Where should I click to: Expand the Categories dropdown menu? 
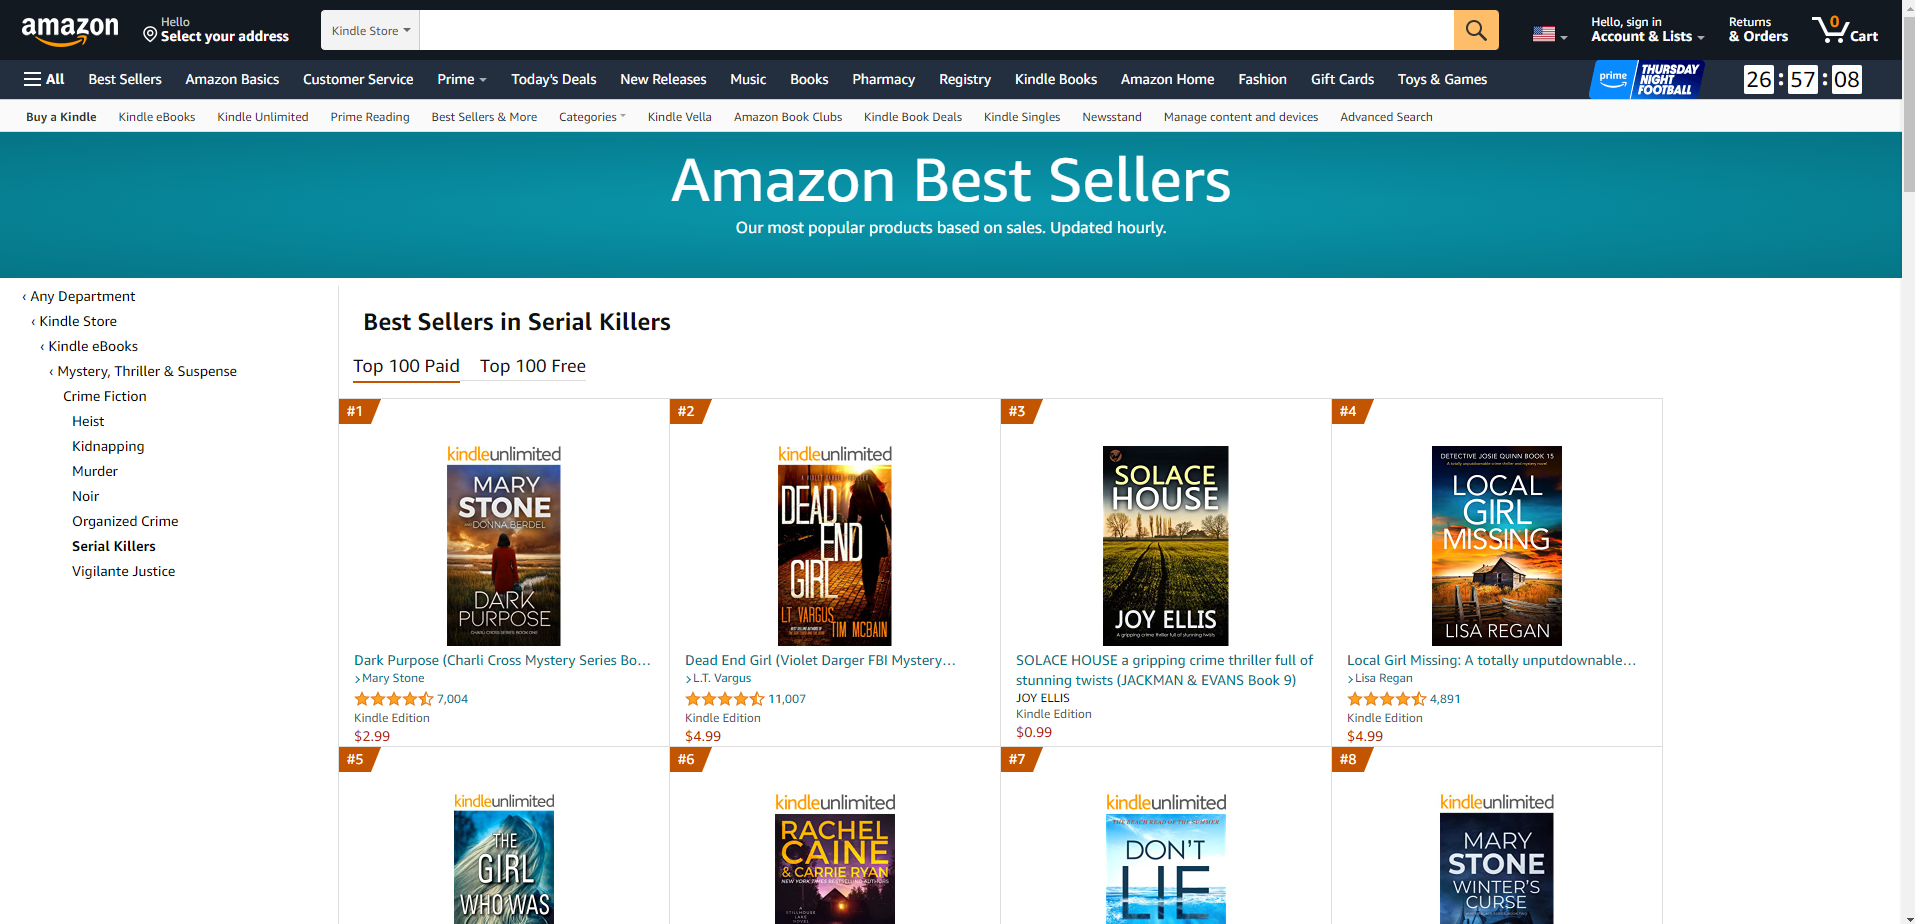592,117
